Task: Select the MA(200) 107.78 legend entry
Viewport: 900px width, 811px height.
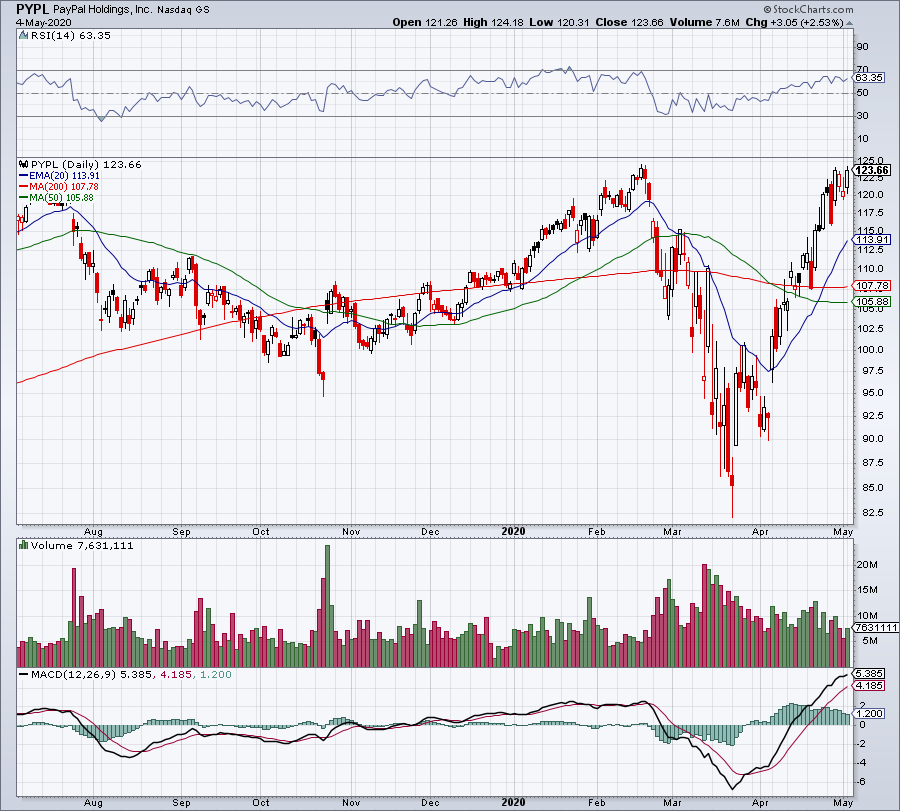Action: (64, 187)
